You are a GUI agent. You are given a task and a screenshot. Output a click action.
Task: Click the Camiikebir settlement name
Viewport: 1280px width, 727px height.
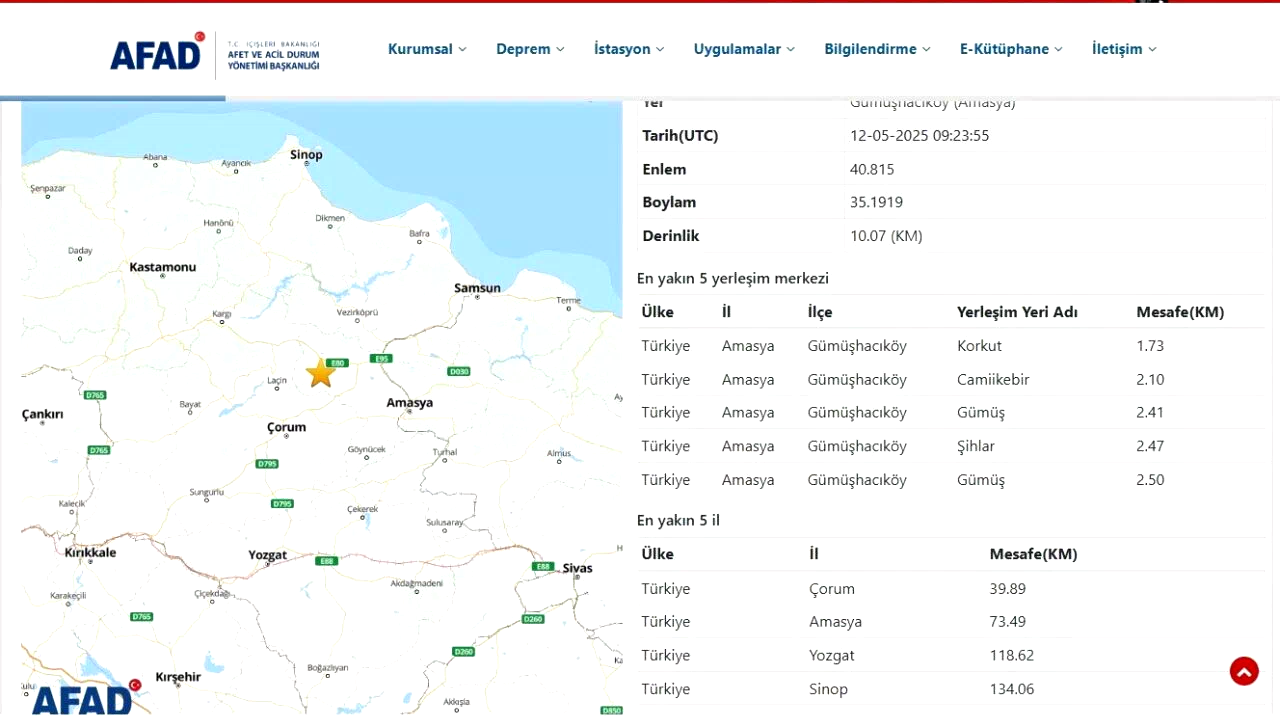point(993,379)
